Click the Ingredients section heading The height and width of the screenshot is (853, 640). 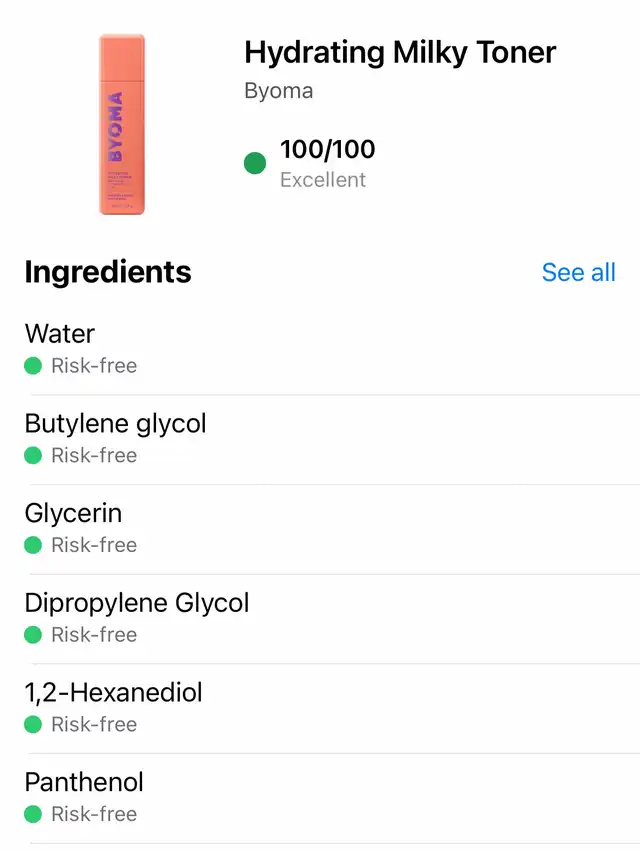pos(108,272)
